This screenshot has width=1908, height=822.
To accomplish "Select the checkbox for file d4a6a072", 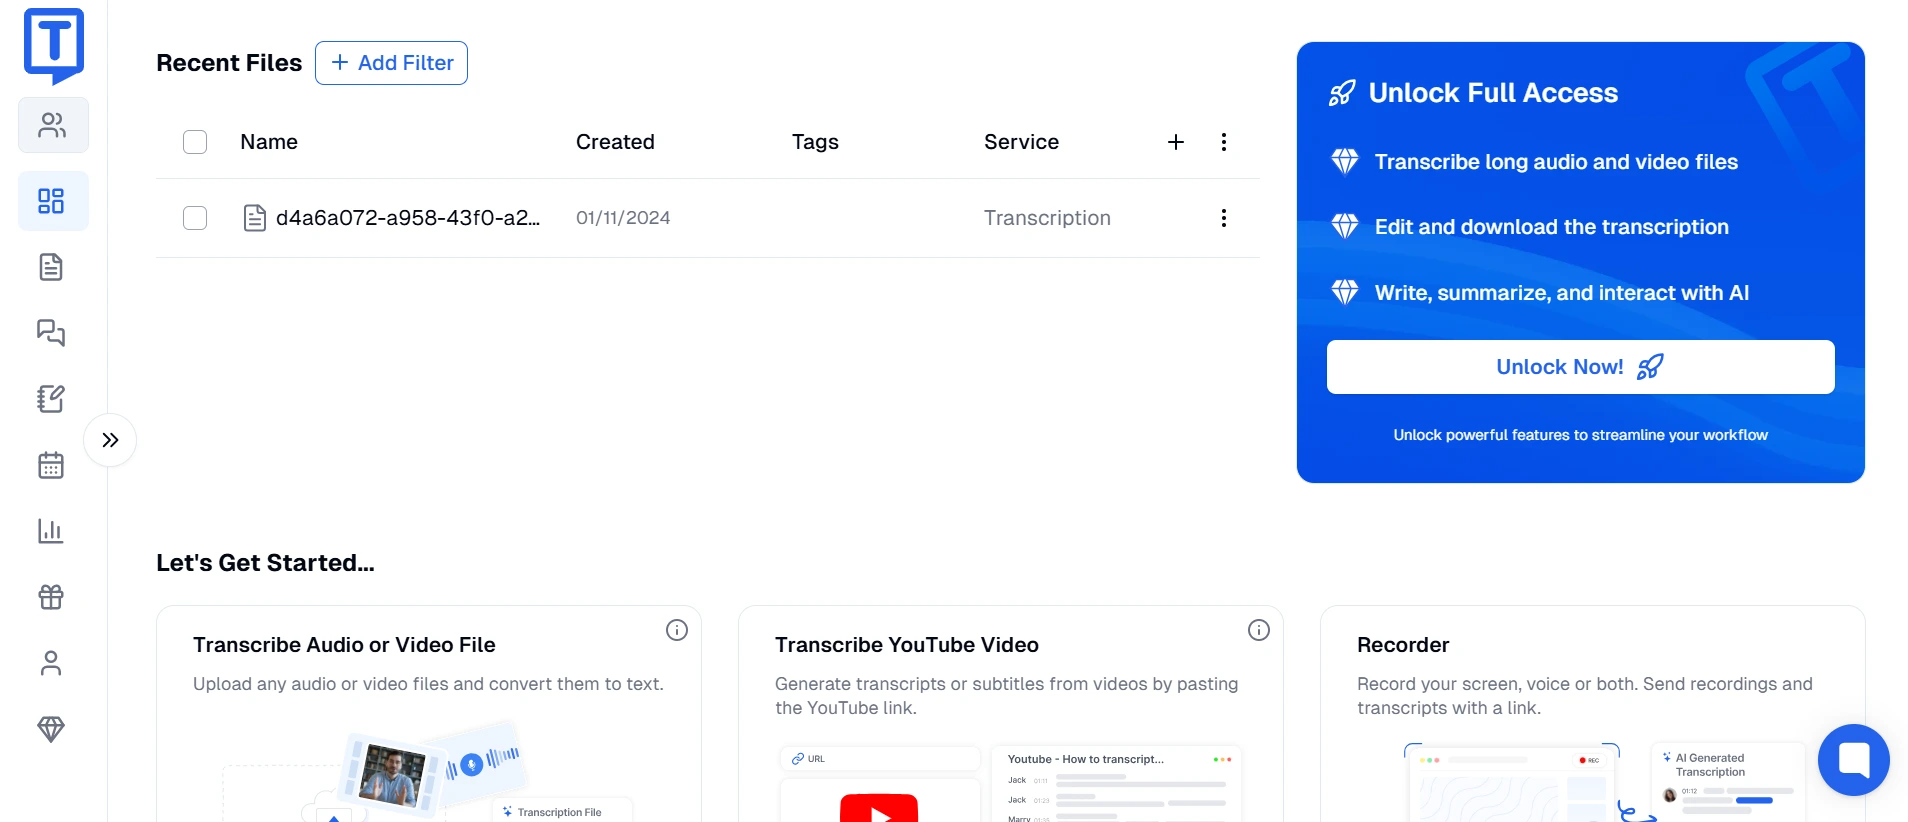I will tap(195, 218).
